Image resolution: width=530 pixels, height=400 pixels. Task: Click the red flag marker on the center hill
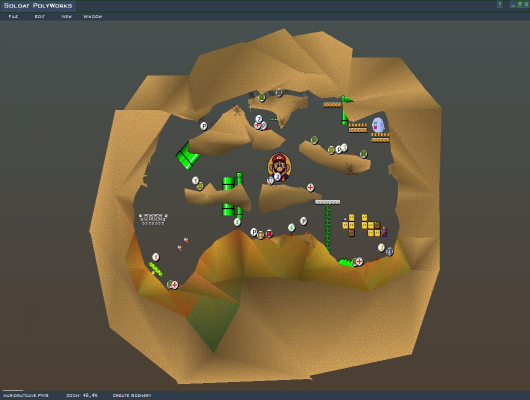[269, 233]
